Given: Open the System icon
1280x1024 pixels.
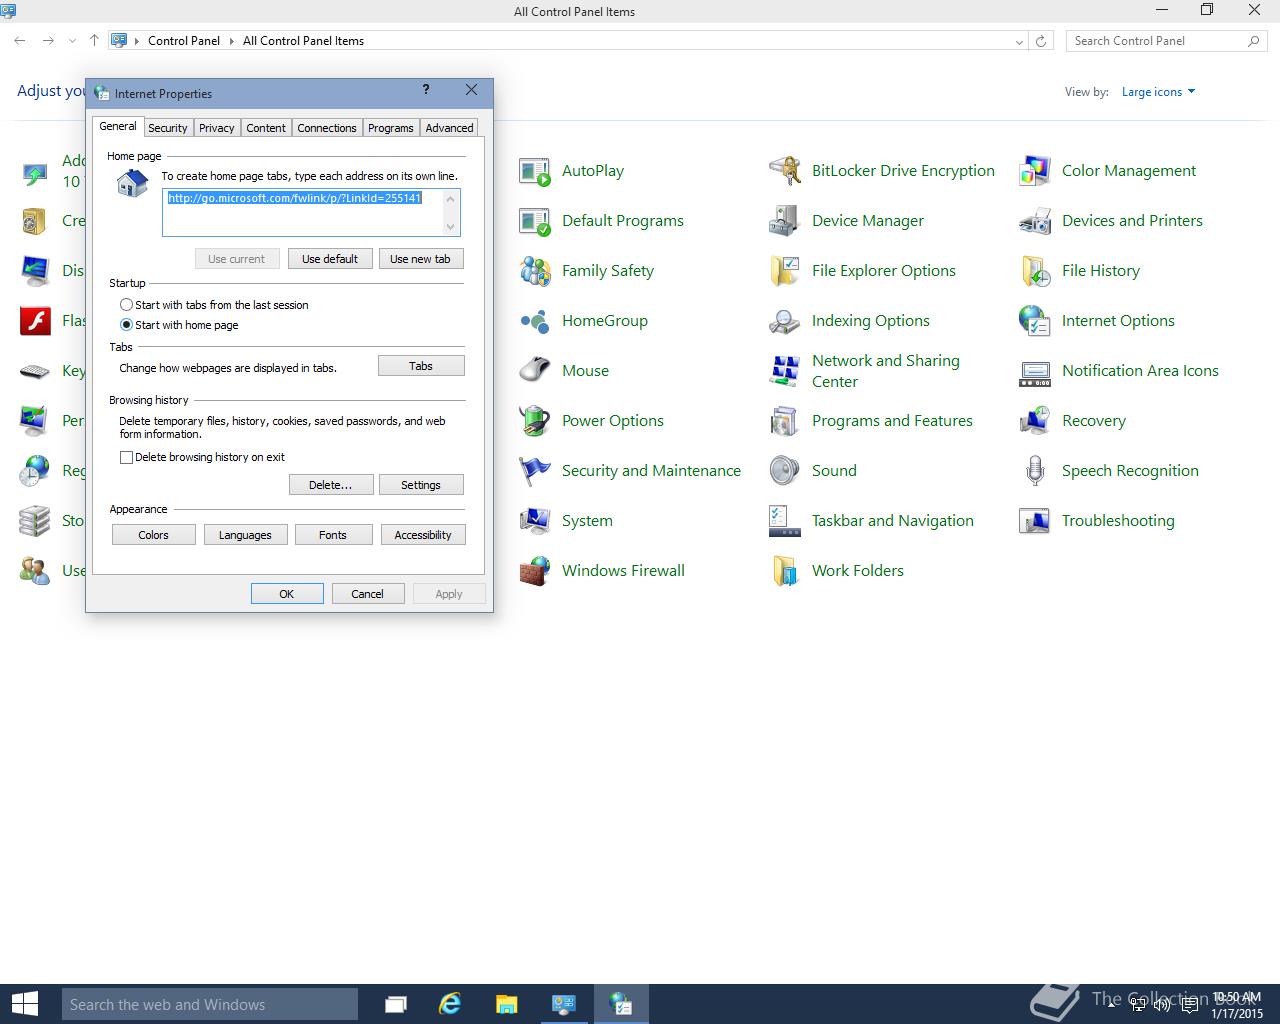Looking at the screenshot, I should [535, 521].
